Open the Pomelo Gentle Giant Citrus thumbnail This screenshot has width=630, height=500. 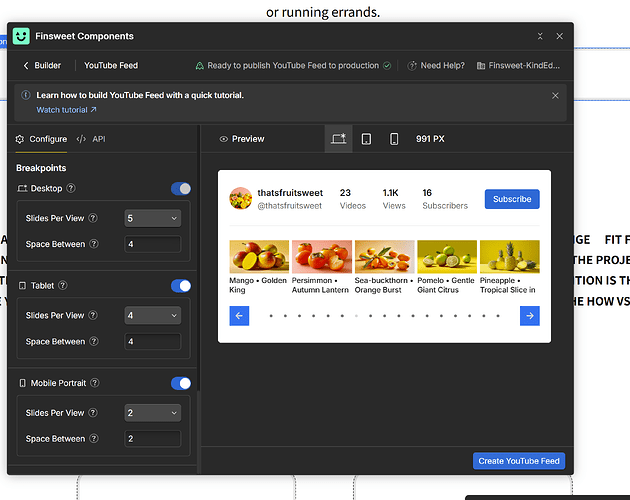click(x=447, y=256)
